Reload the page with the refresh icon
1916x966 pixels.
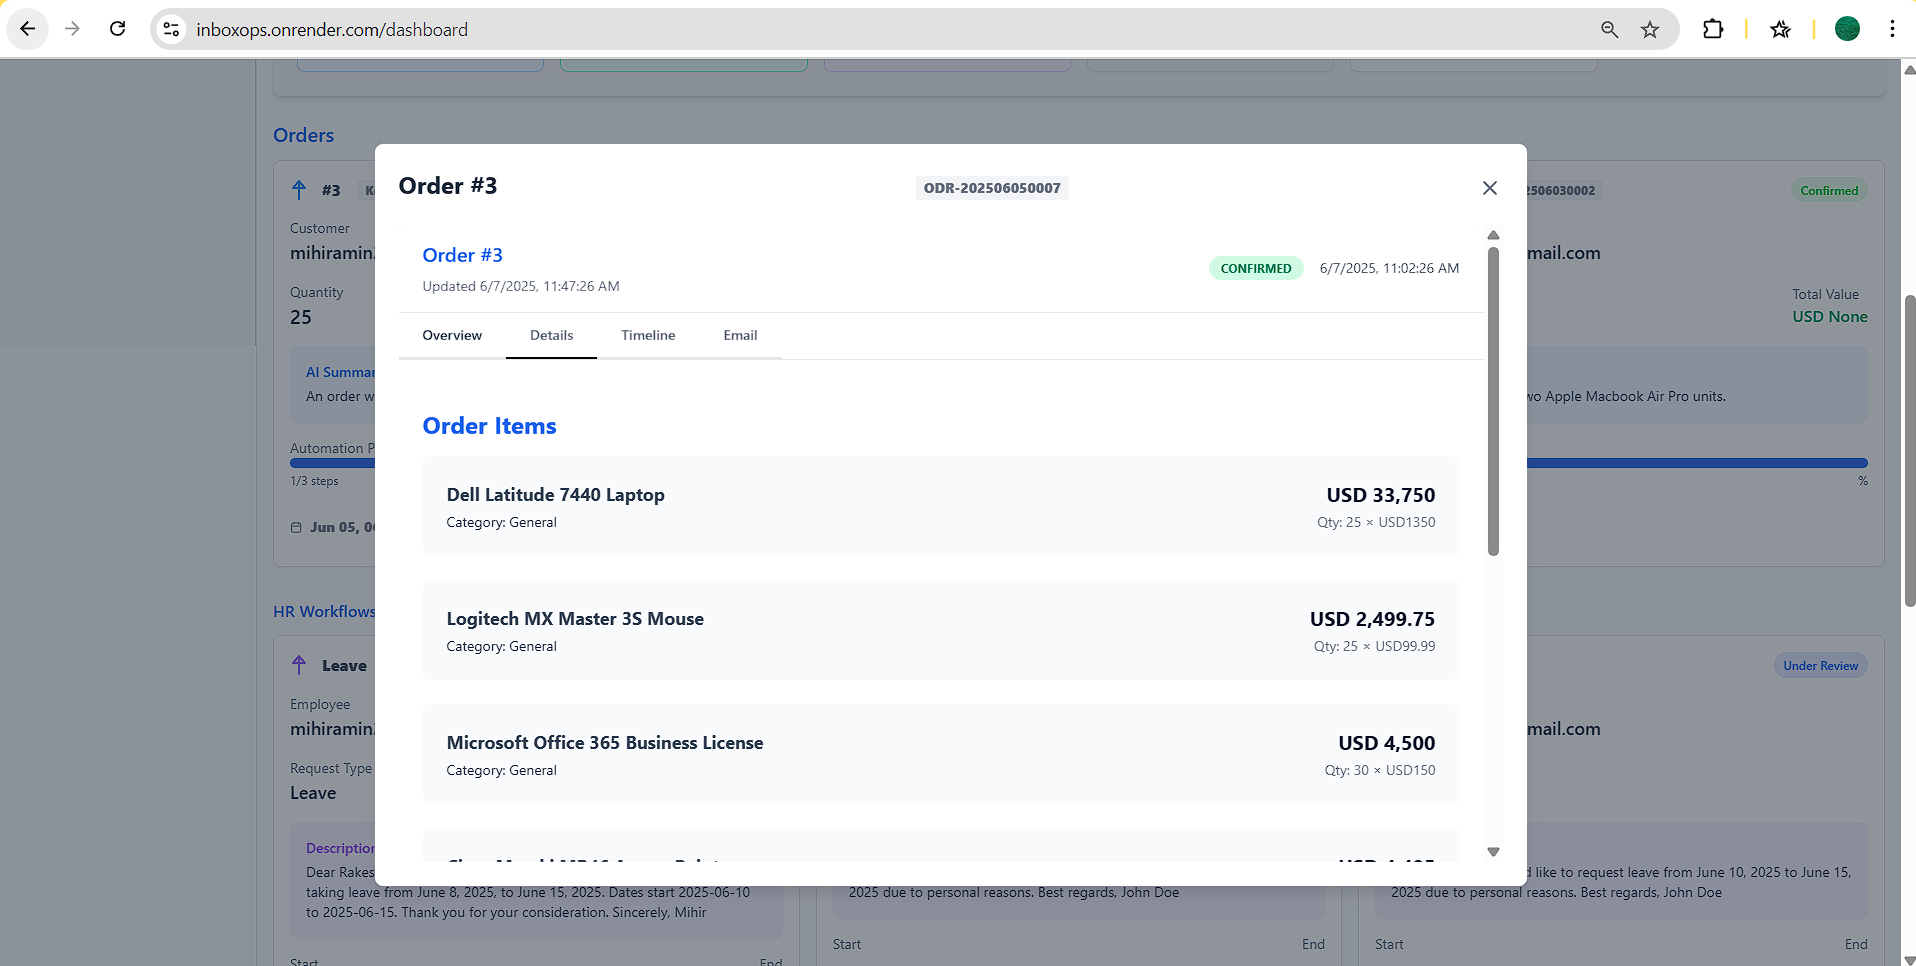[x=117, y=29]
